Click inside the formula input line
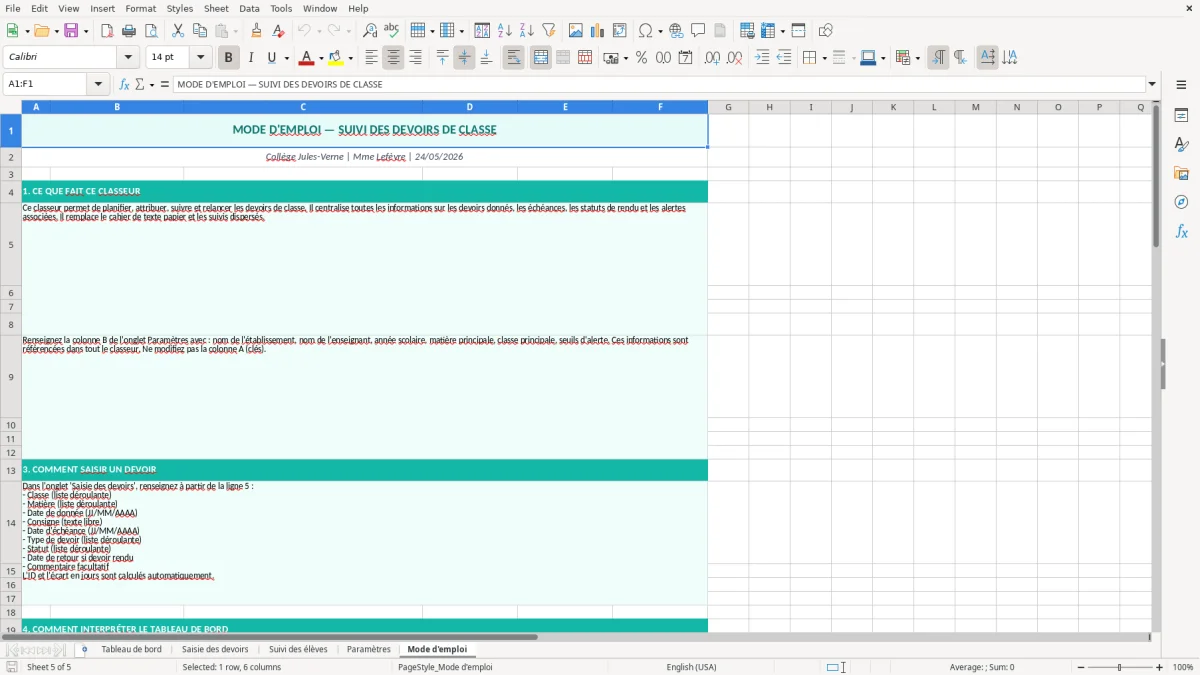This screenshot has width=1200, height=675. point(658,84)
